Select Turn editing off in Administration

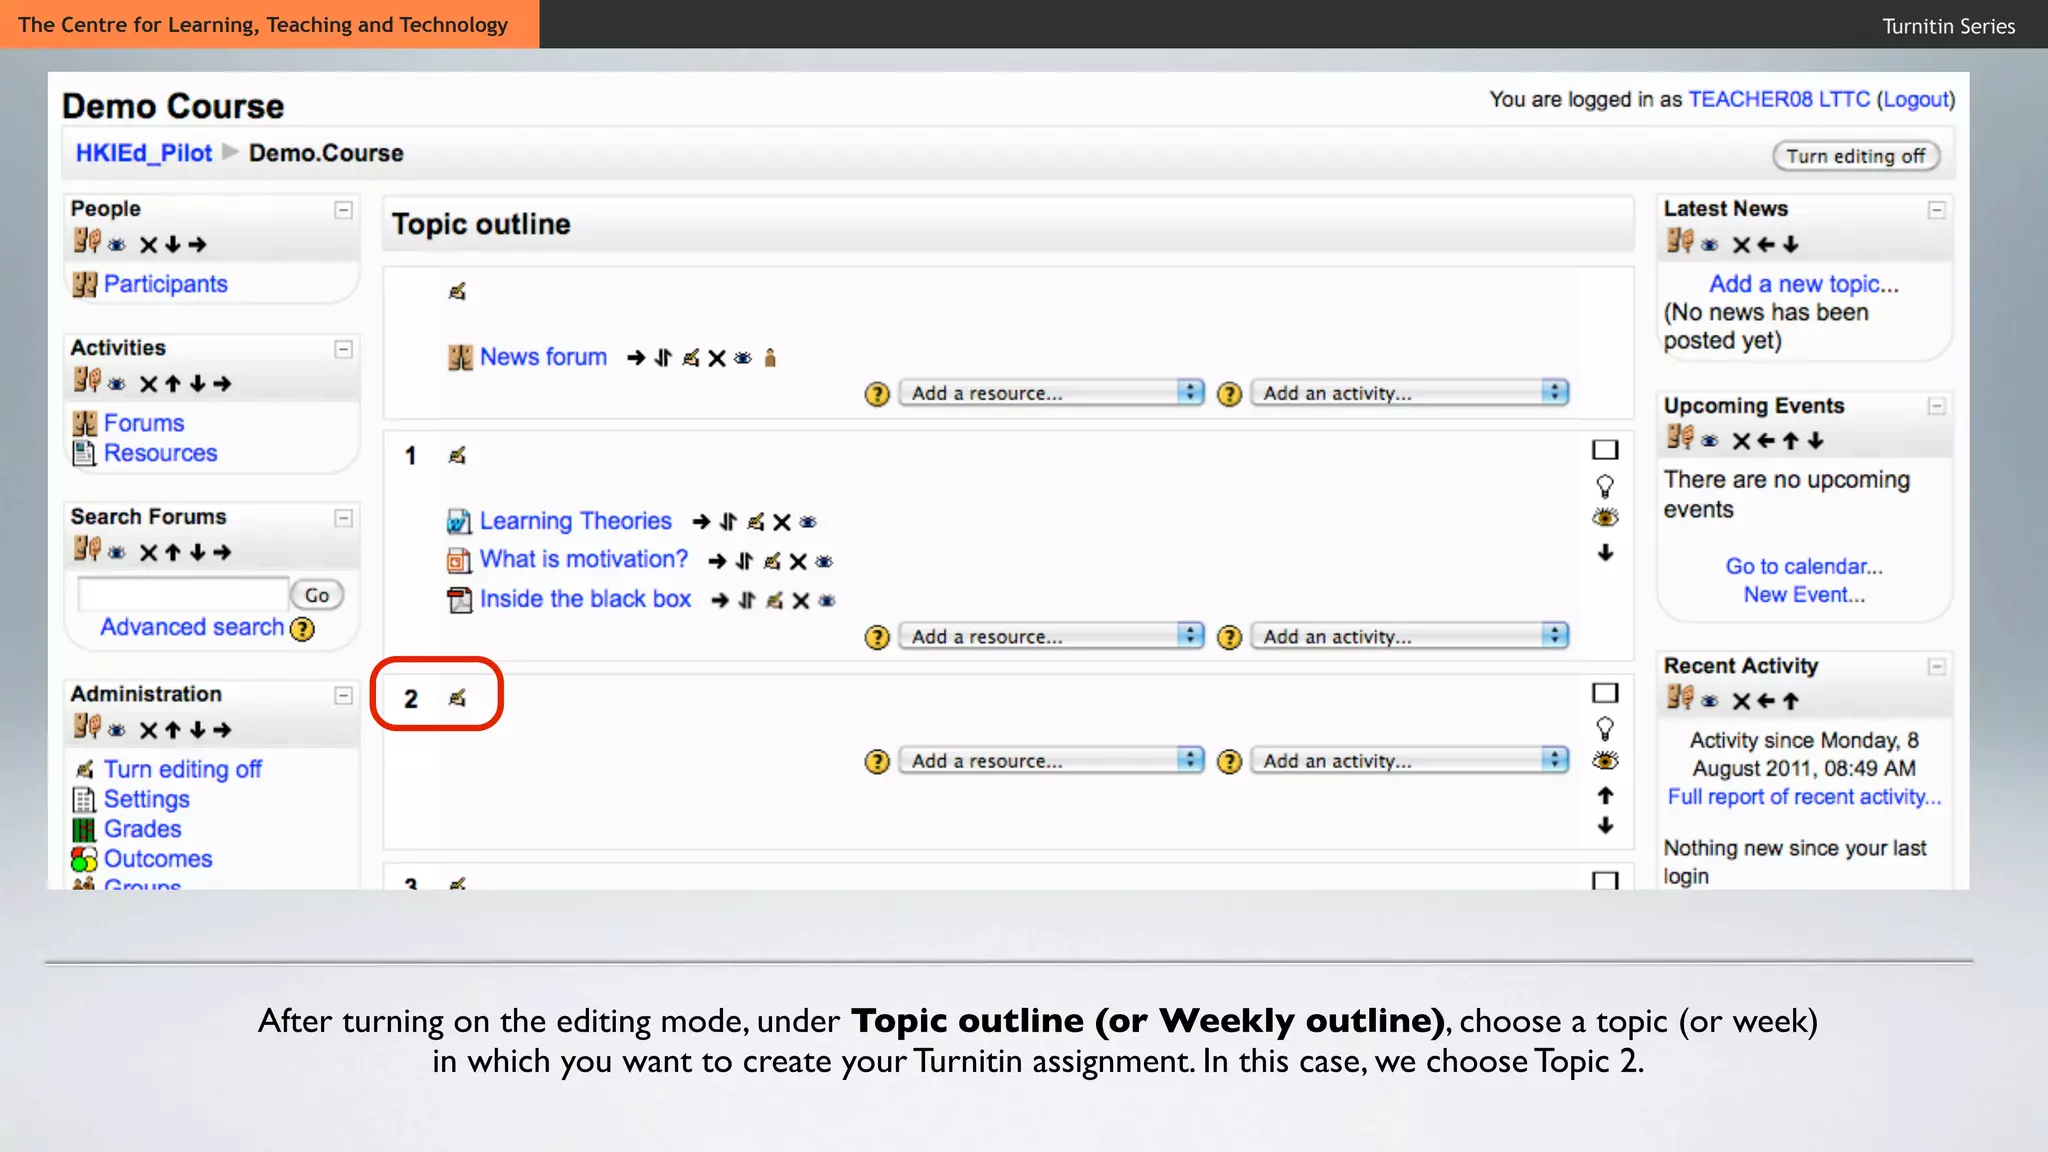(x=182, y=769)
